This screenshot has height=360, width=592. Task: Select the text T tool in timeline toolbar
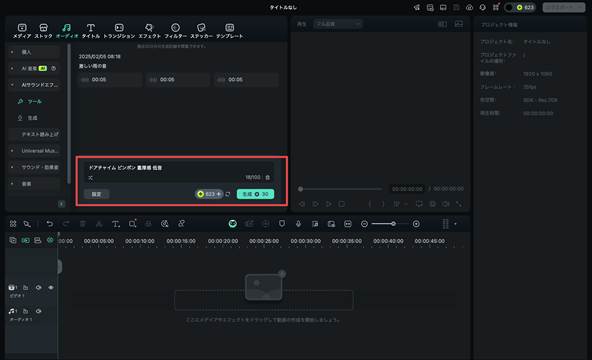click(116, 224)
